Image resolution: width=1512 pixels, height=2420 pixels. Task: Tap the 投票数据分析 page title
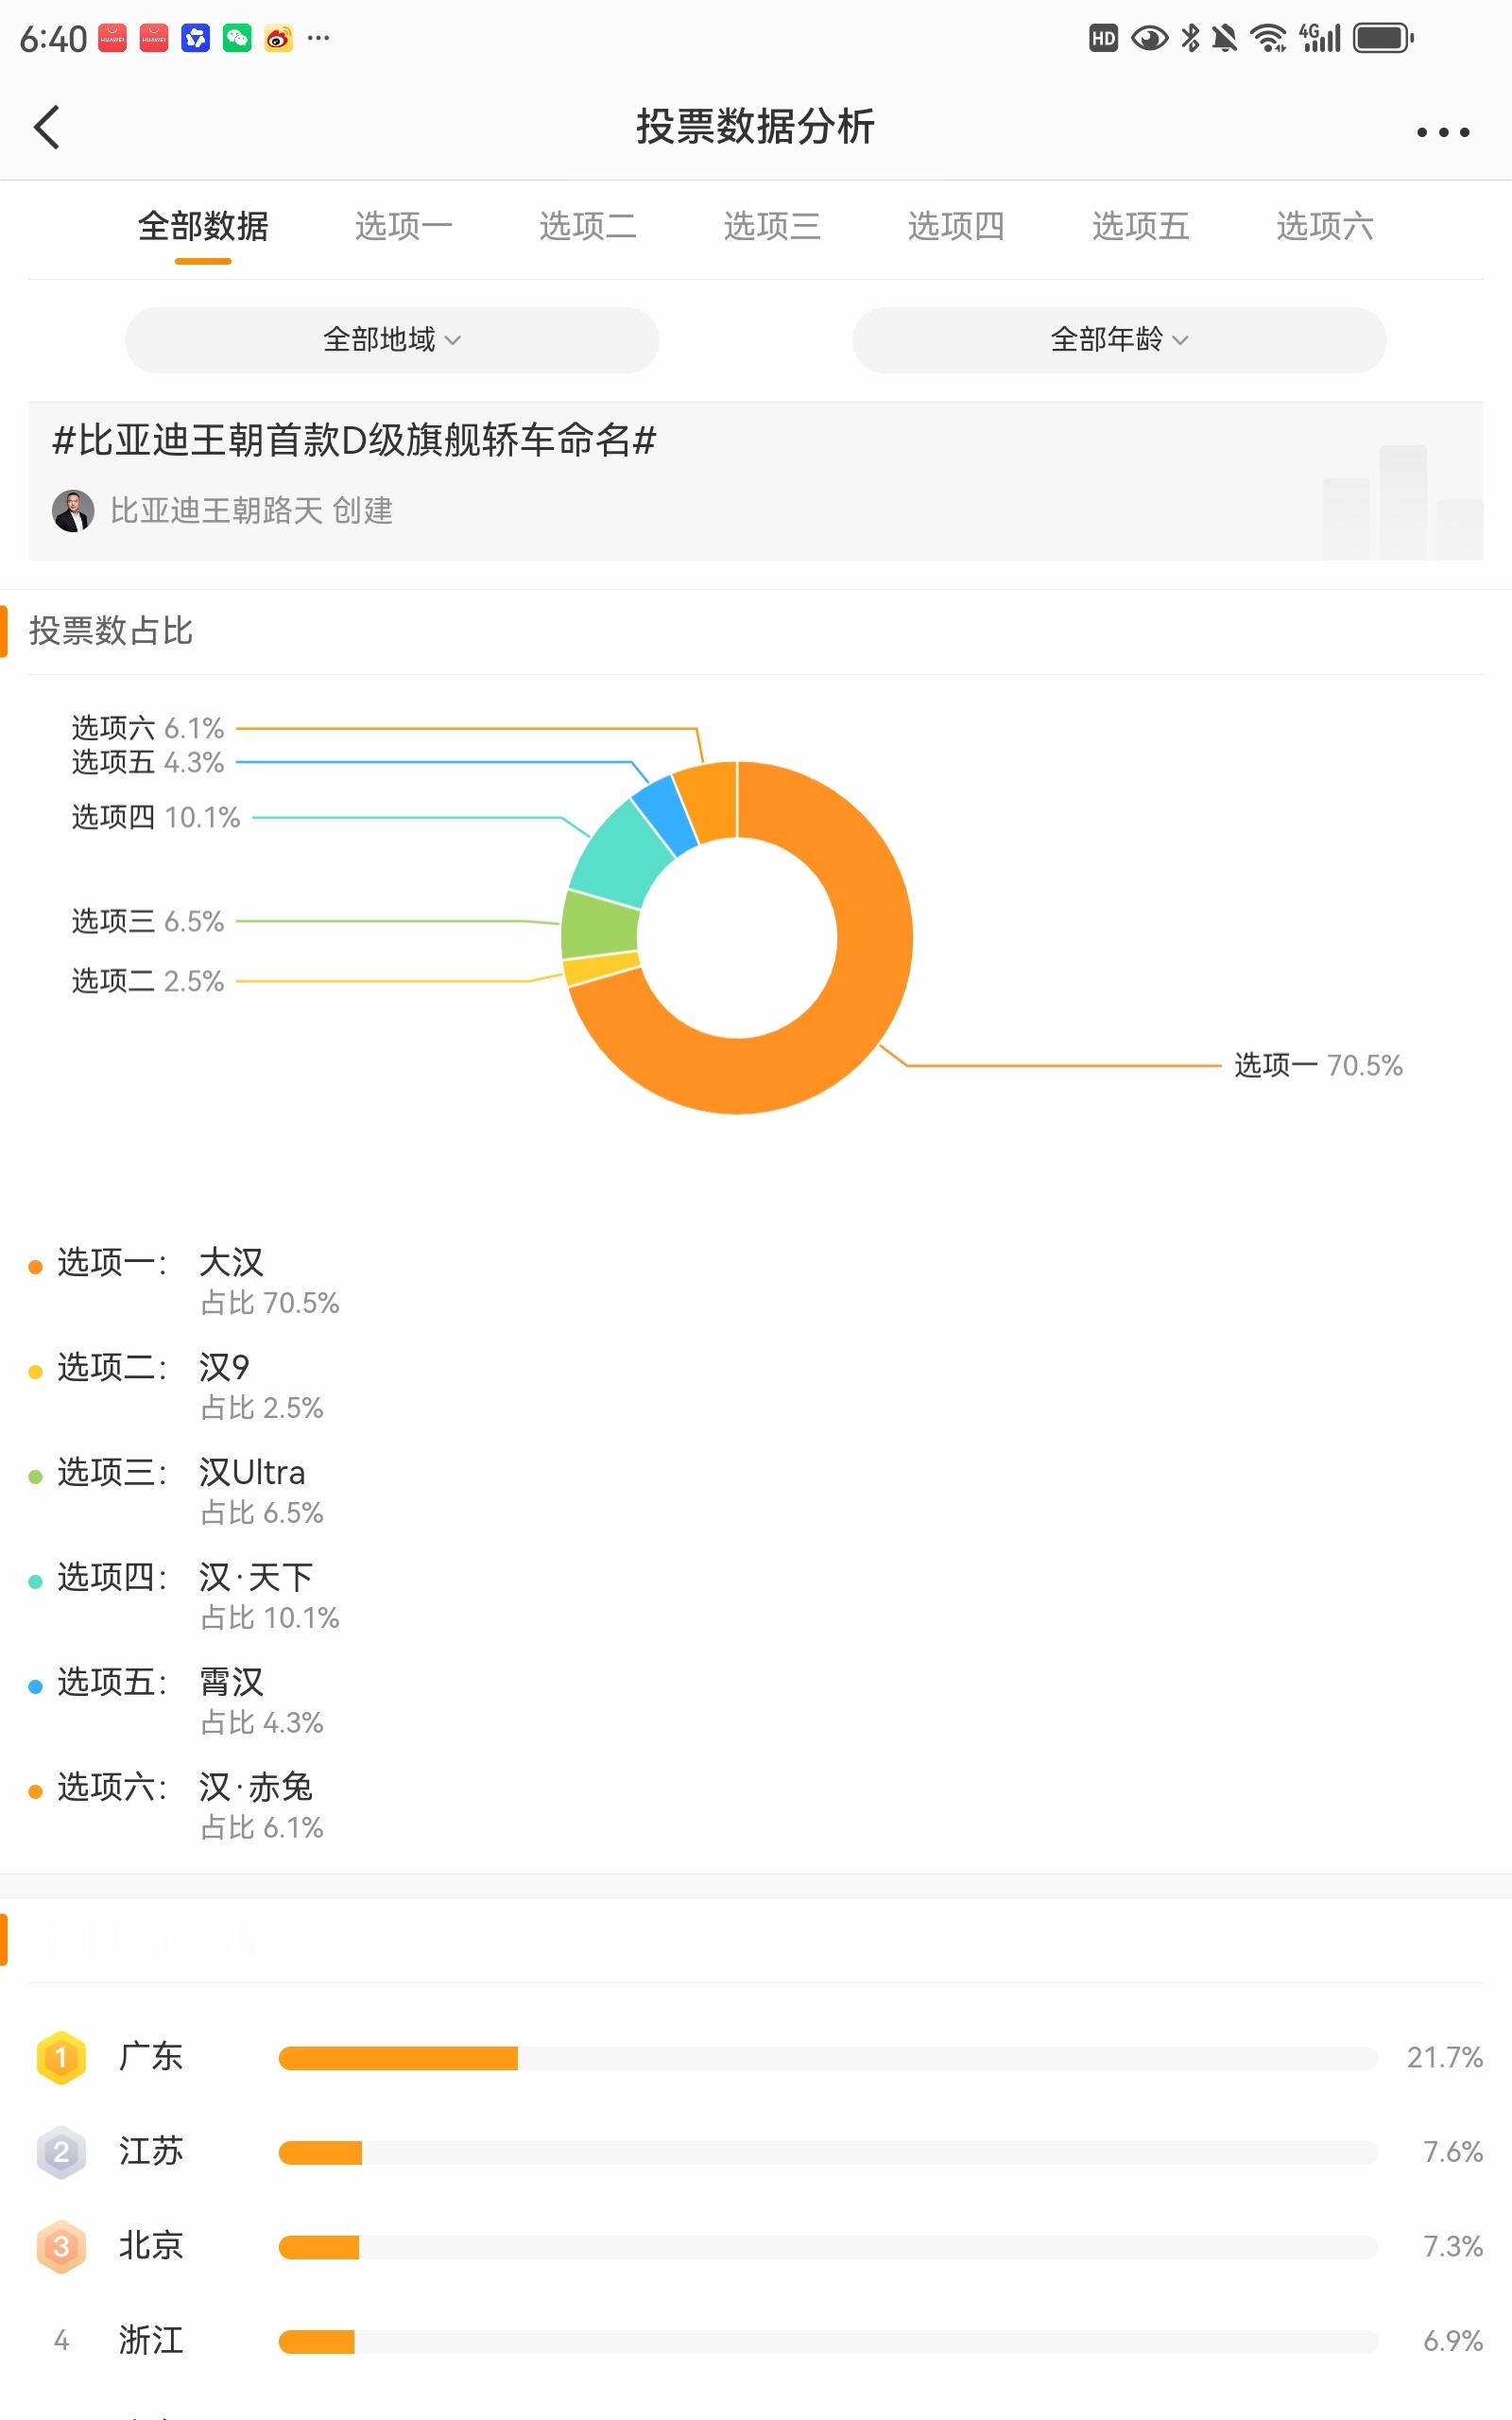[x=755, y=127]
